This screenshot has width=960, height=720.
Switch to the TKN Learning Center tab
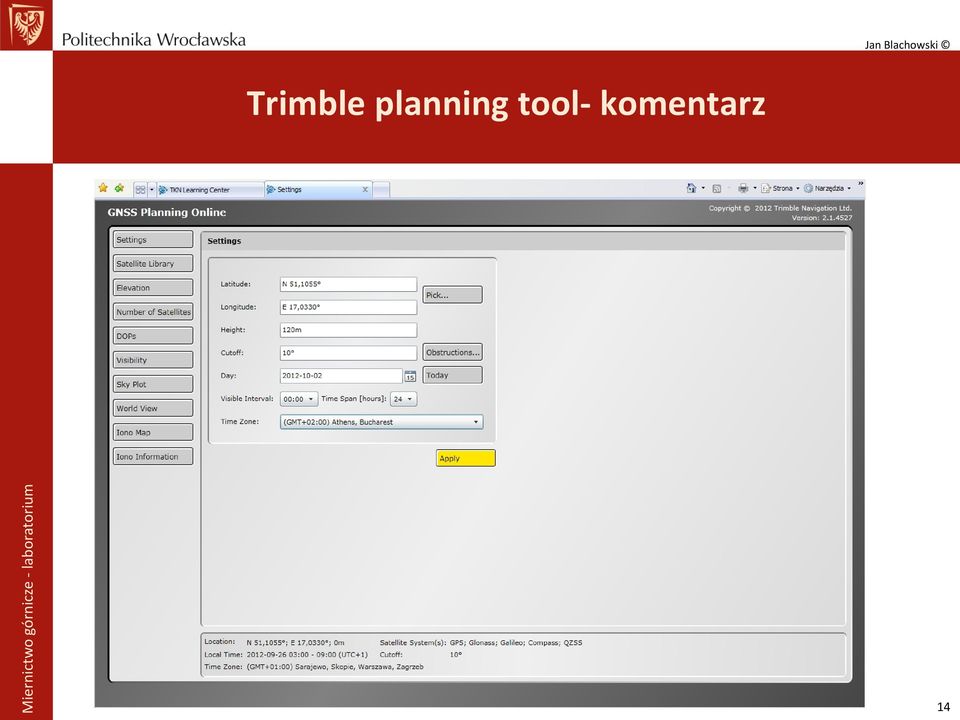[x=210, y=190]
